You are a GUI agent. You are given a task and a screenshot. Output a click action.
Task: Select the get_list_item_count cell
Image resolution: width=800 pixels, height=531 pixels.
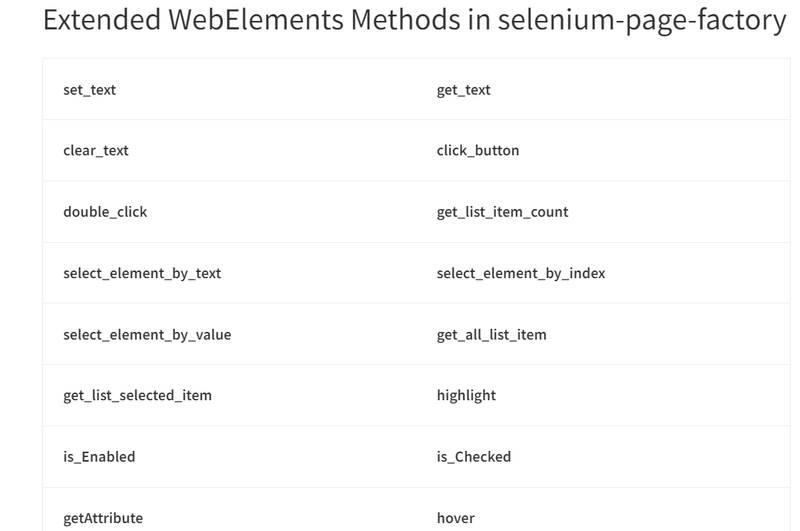pos(502,212)
